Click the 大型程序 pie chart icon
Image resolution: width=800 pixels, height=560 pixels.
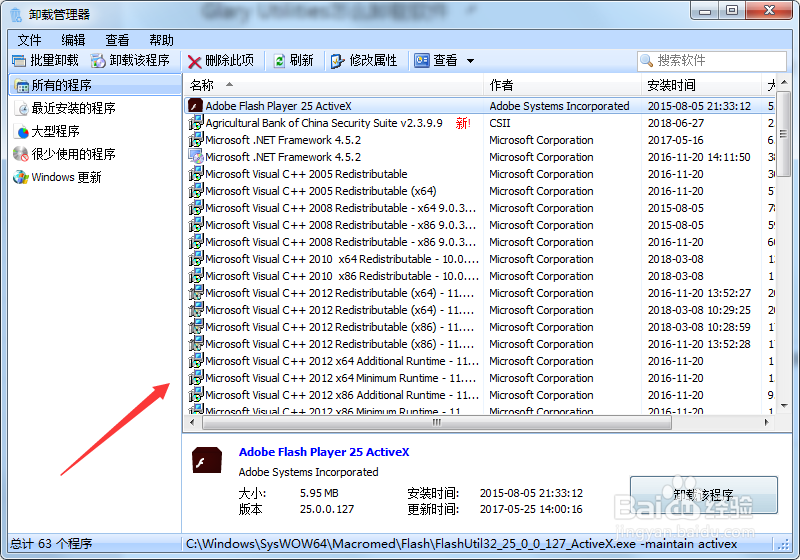click(x=22, y=132)
